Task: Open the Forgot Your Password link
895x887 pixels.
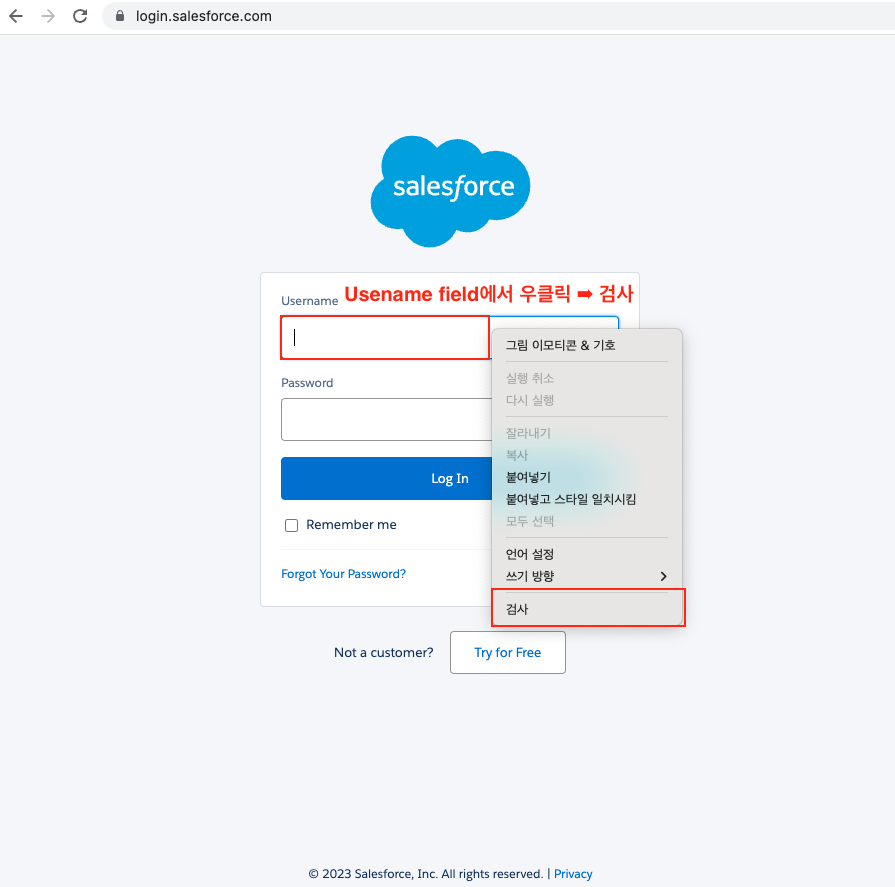Action: tap(343, 574)
